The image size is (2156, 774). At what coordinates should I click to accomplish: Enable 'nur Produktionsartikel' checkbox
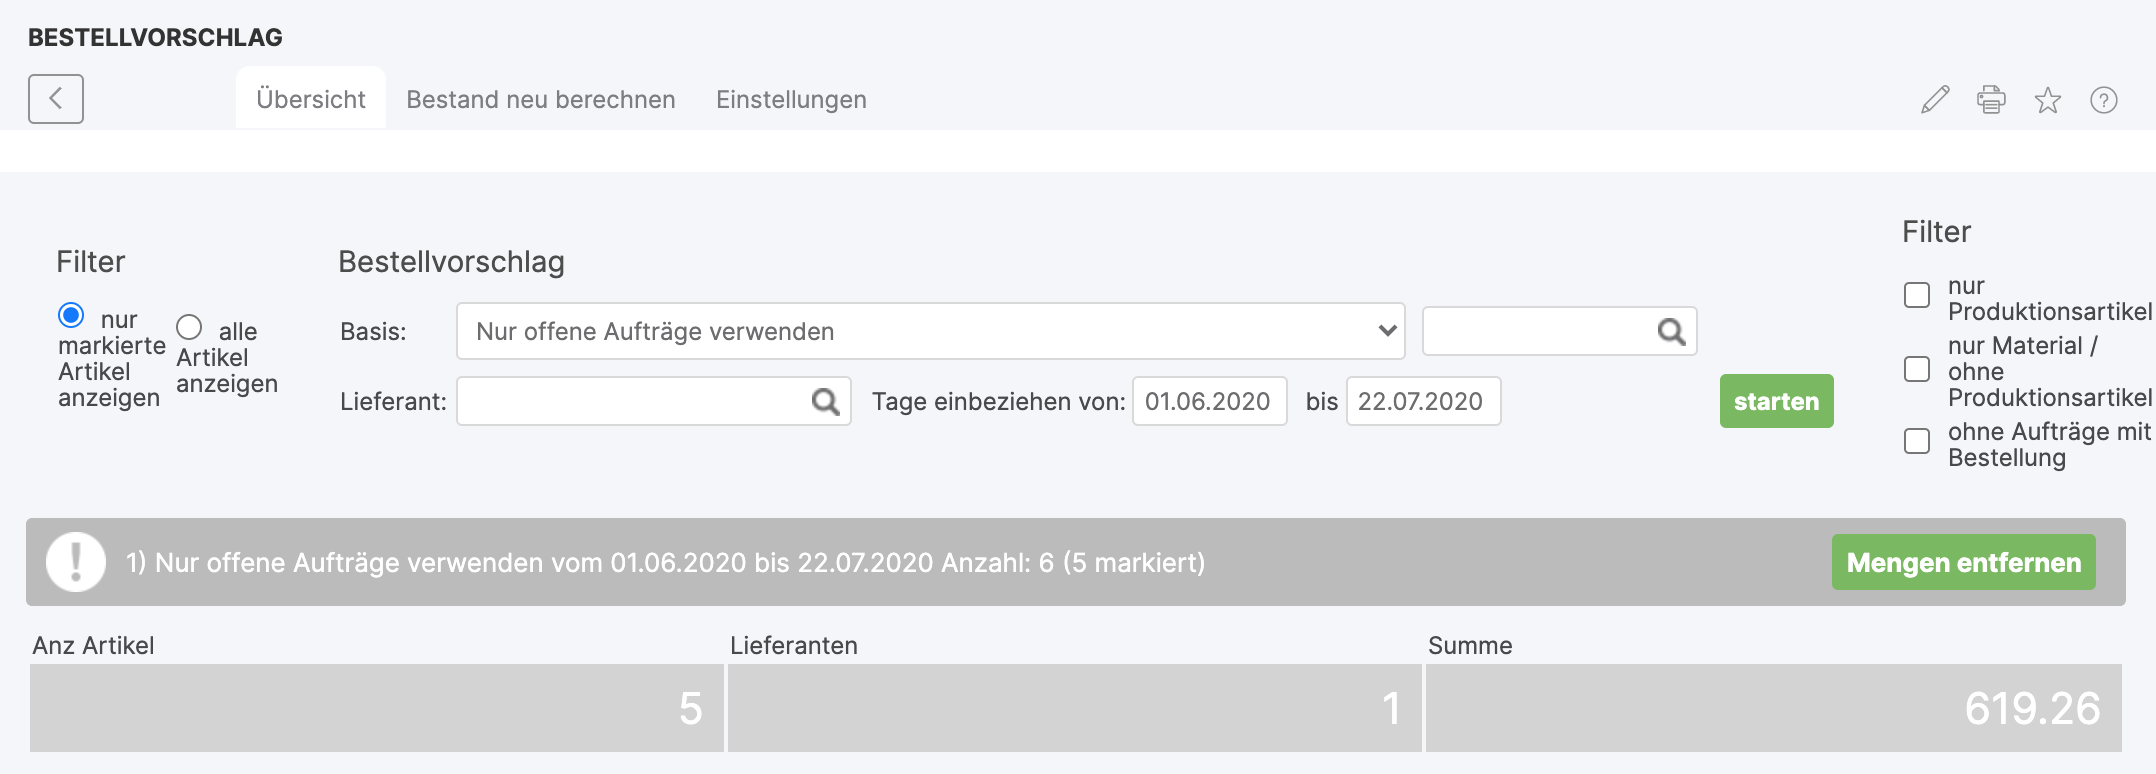[x=1917, y=296]
